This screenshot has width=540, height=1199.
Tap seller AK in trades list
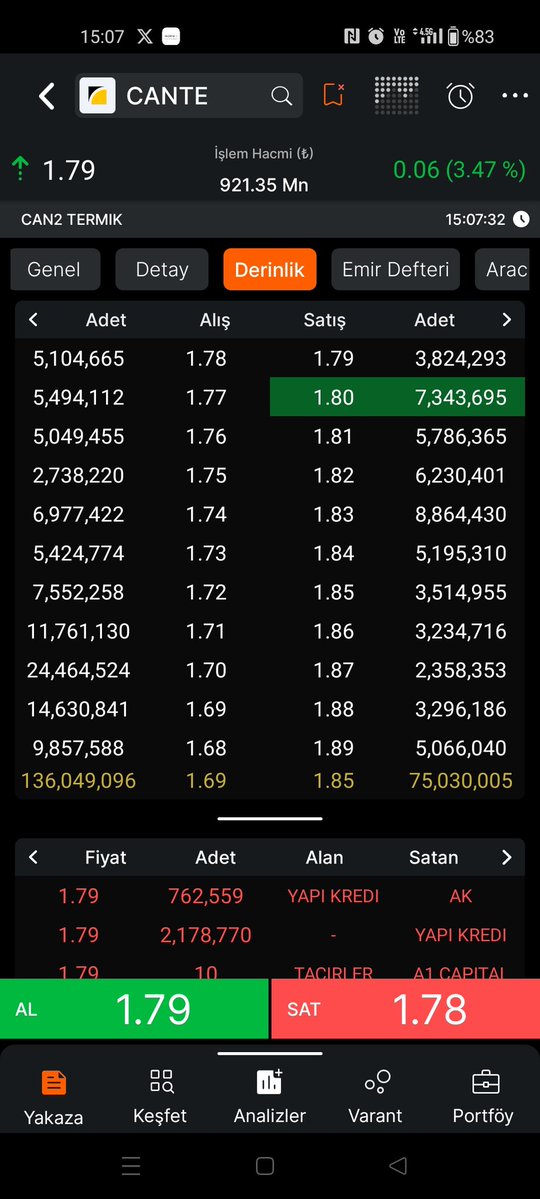click(461, 895)
